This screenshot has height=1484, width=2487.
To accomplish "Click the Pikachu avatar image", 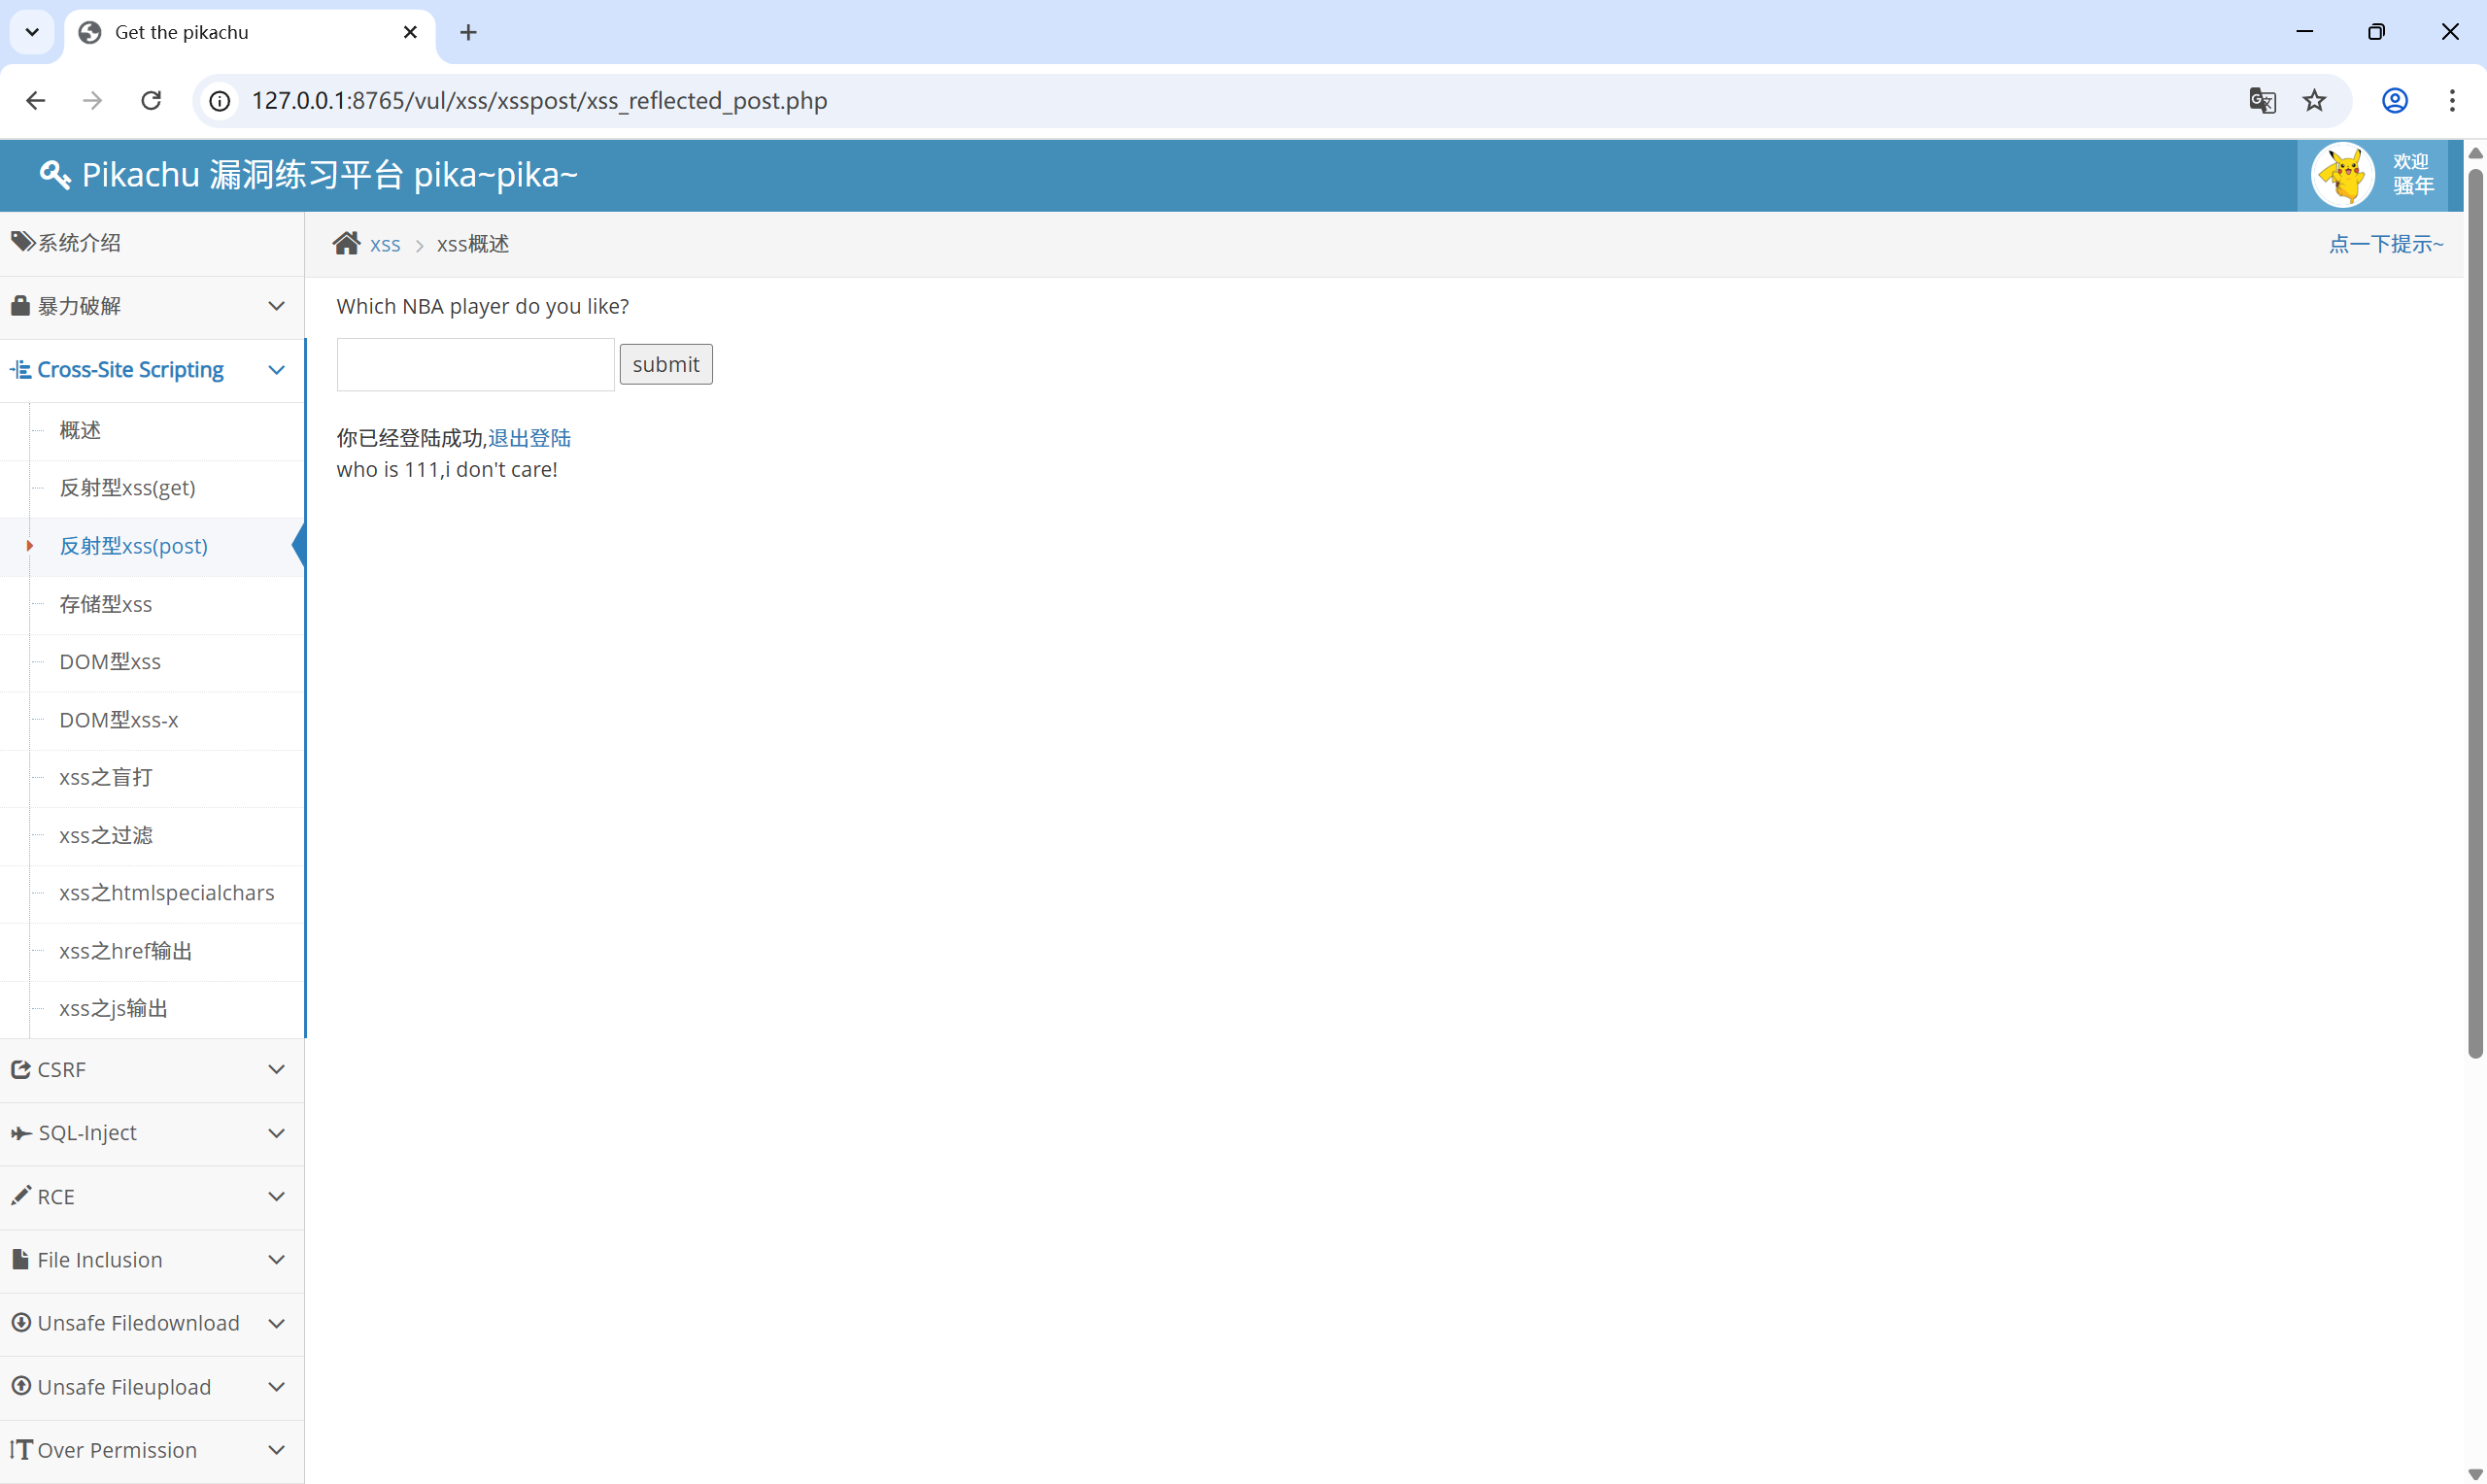I will (2342, 175).
